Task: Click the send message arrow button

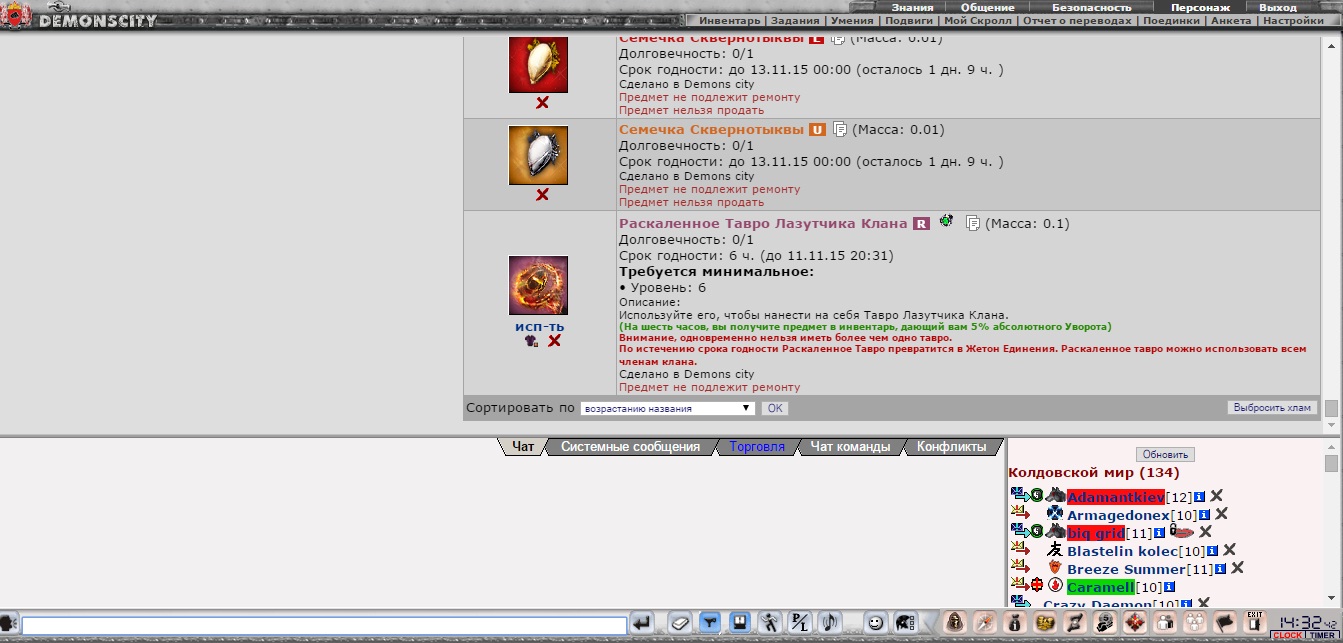Action: (643, 623)
